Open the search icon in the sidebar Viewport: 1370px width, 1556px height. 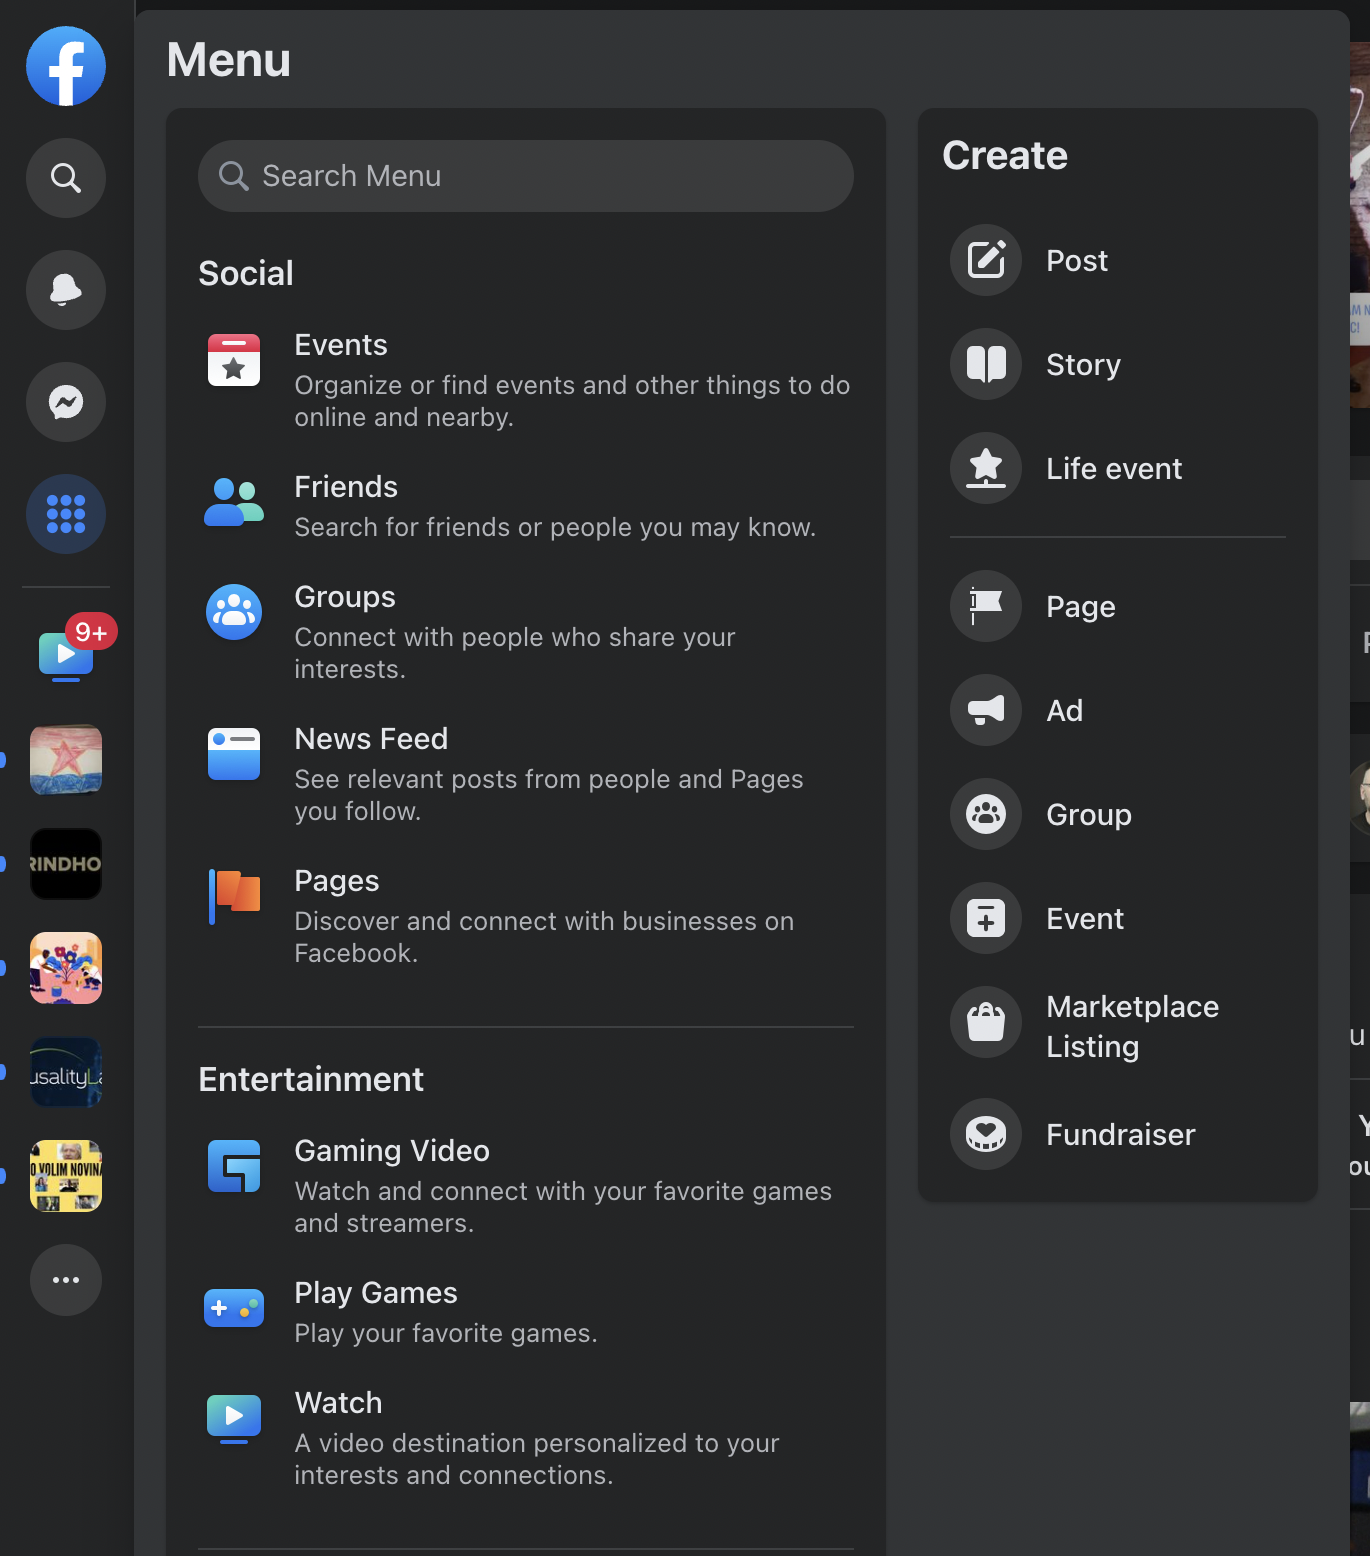pyautogui.click(x=65, y=178)
